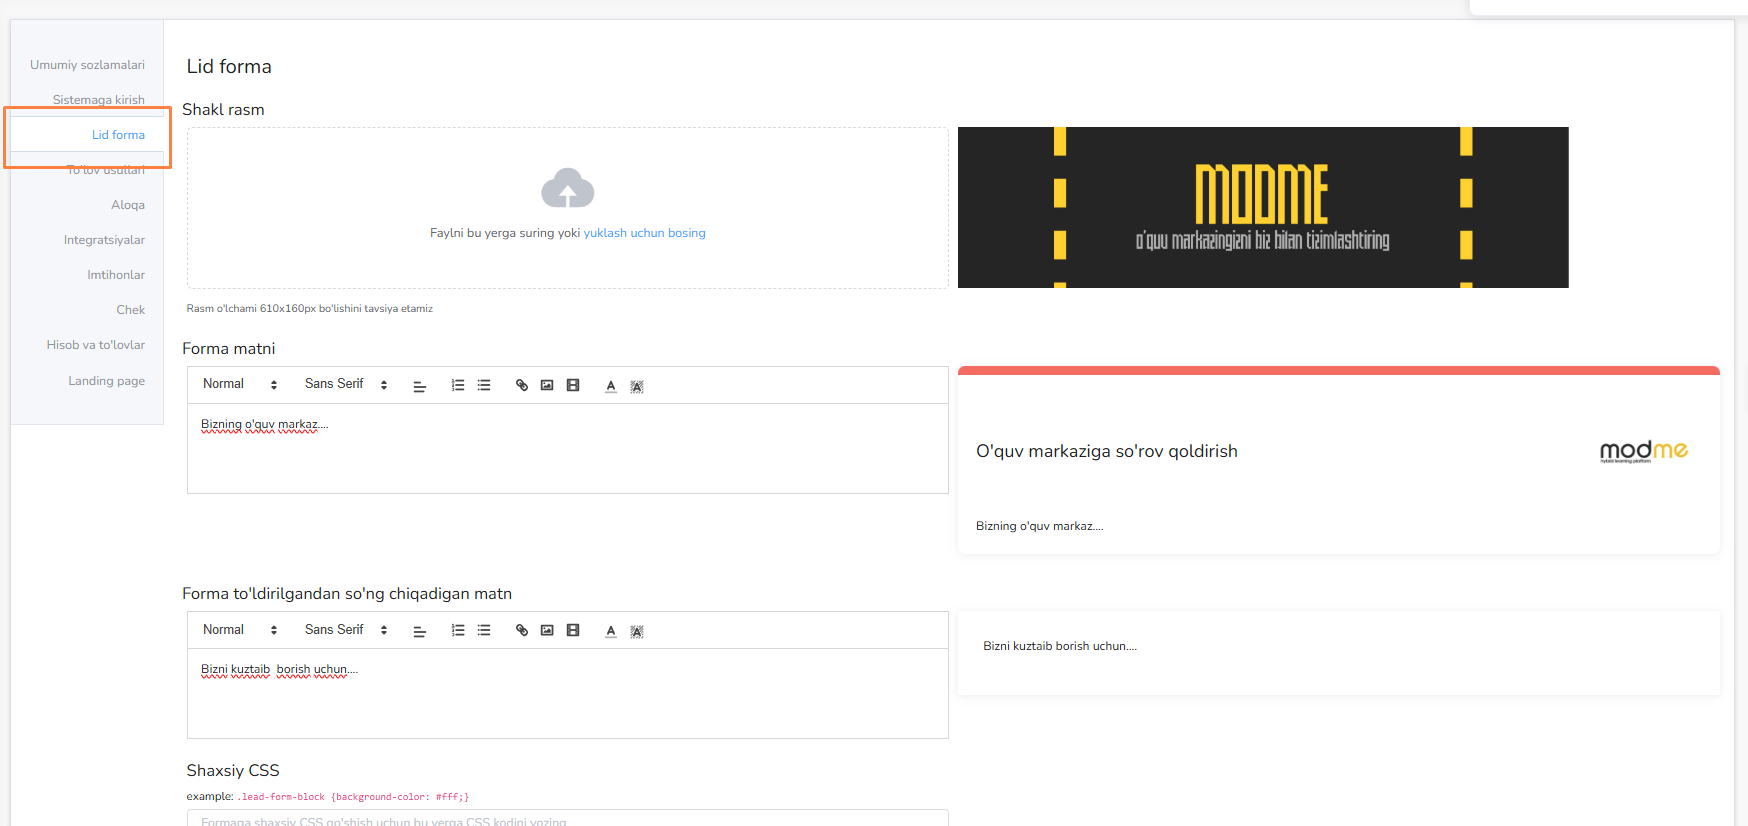The width and height of the screenshot is (1748, 826).
Task: Insert video in Forma matni editor
Action: coord(573,385)
